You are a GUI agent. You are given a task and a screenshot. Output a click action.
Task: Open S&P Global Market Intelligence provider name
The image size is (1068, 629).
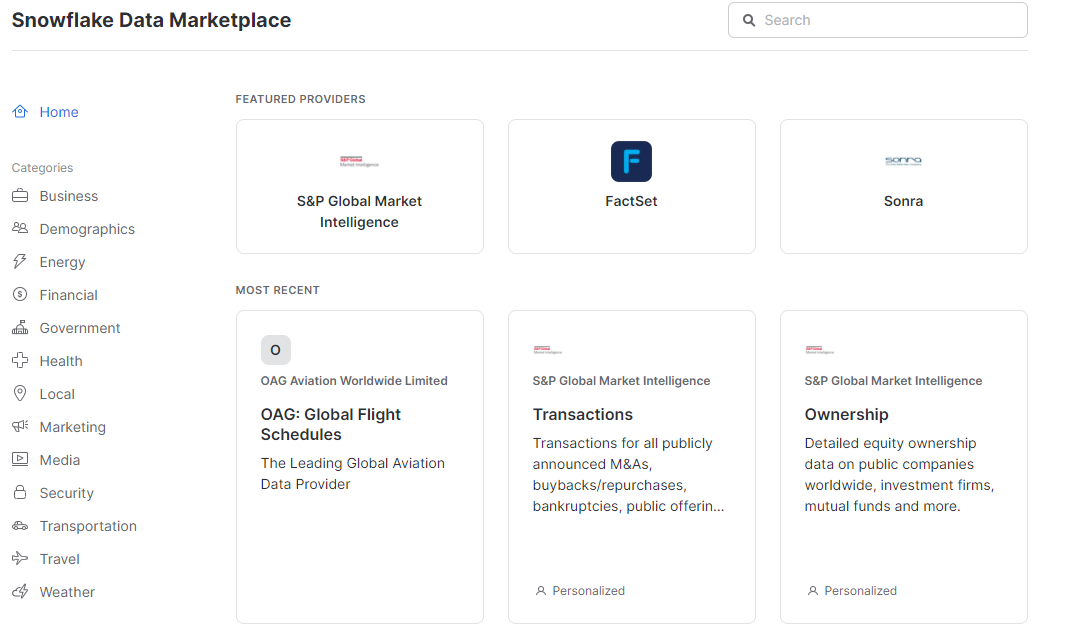(x=359, y=211)
